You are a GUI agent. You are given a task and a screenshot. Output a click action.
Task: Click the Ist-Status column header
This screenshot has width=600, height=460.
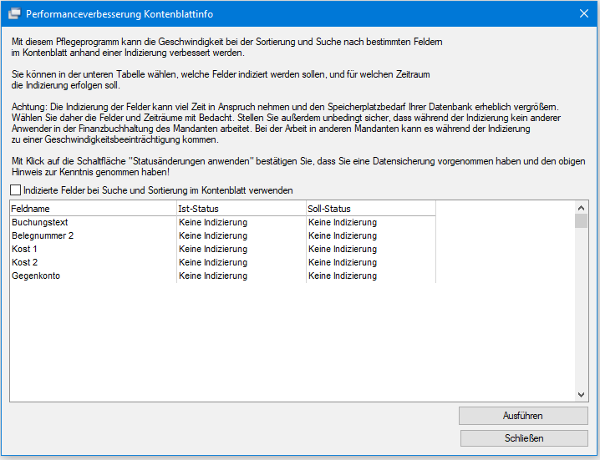tap(241, 209)
